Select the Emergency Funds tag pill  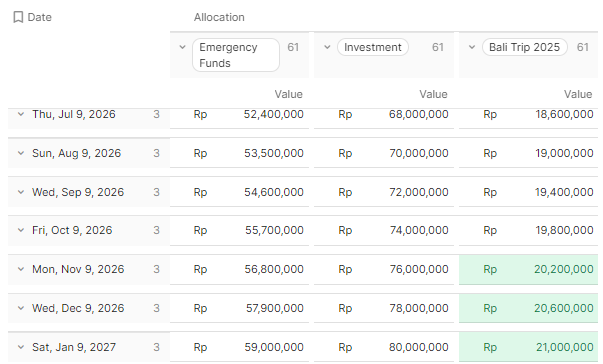[x=236, y=55]
